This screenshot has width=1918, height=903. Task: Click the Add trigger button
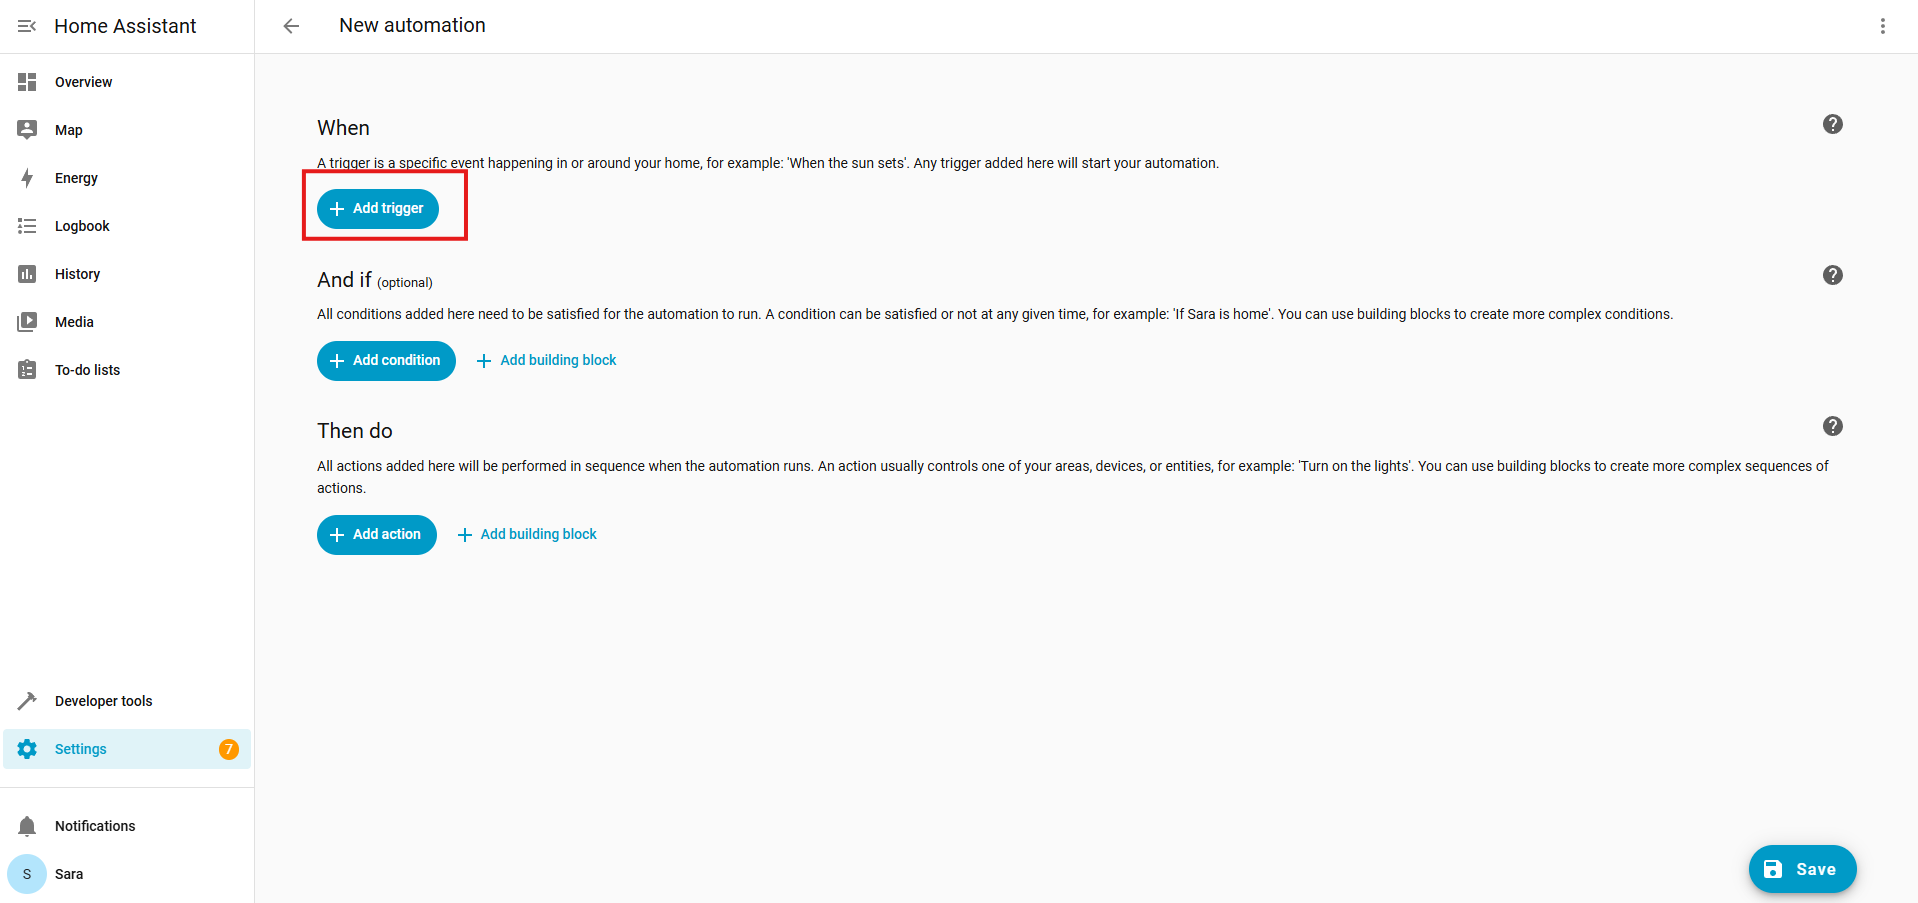(378, 208)
